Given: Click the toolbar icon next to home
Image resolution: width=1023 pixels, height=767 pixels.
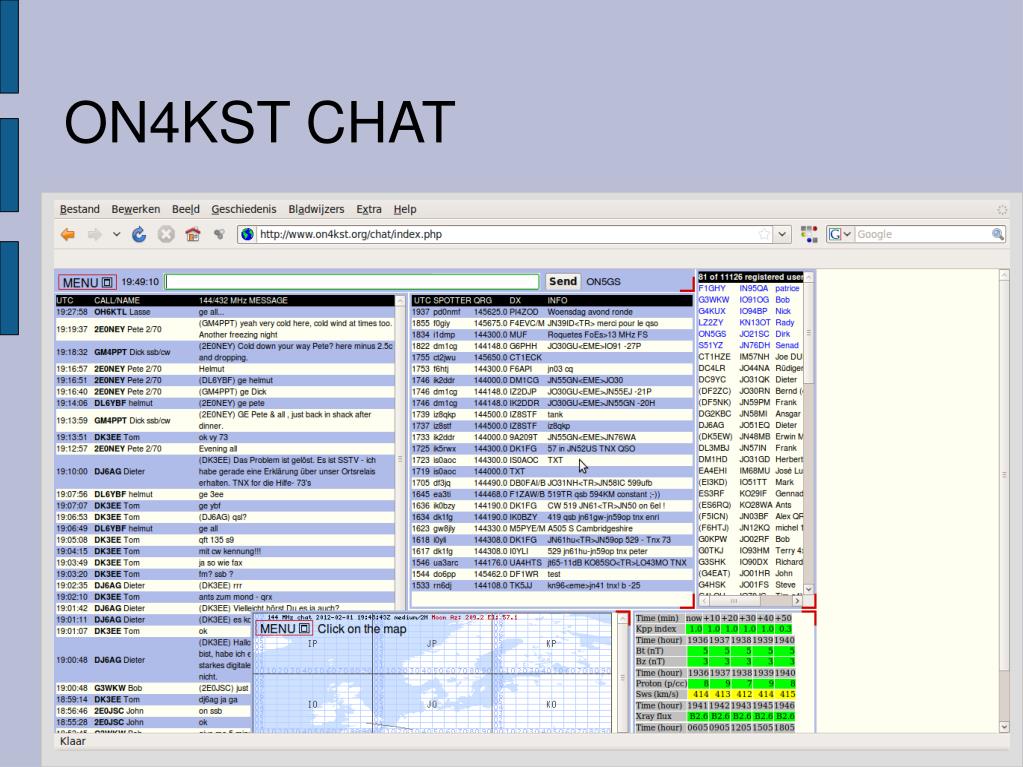Looking at the screenshot, I should tap(219, 234).
